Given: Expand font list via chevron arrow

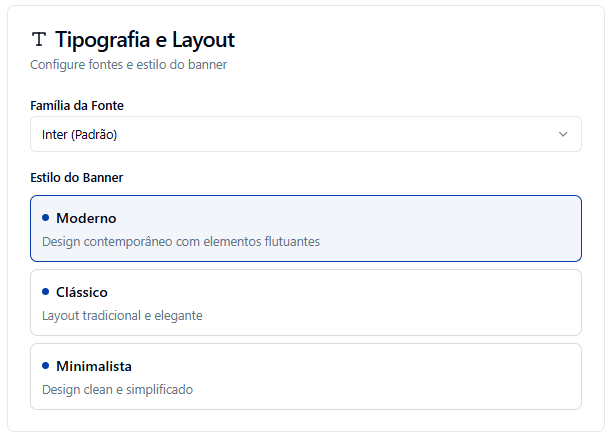Looking at the screenshot, I should tap(563, 134).
